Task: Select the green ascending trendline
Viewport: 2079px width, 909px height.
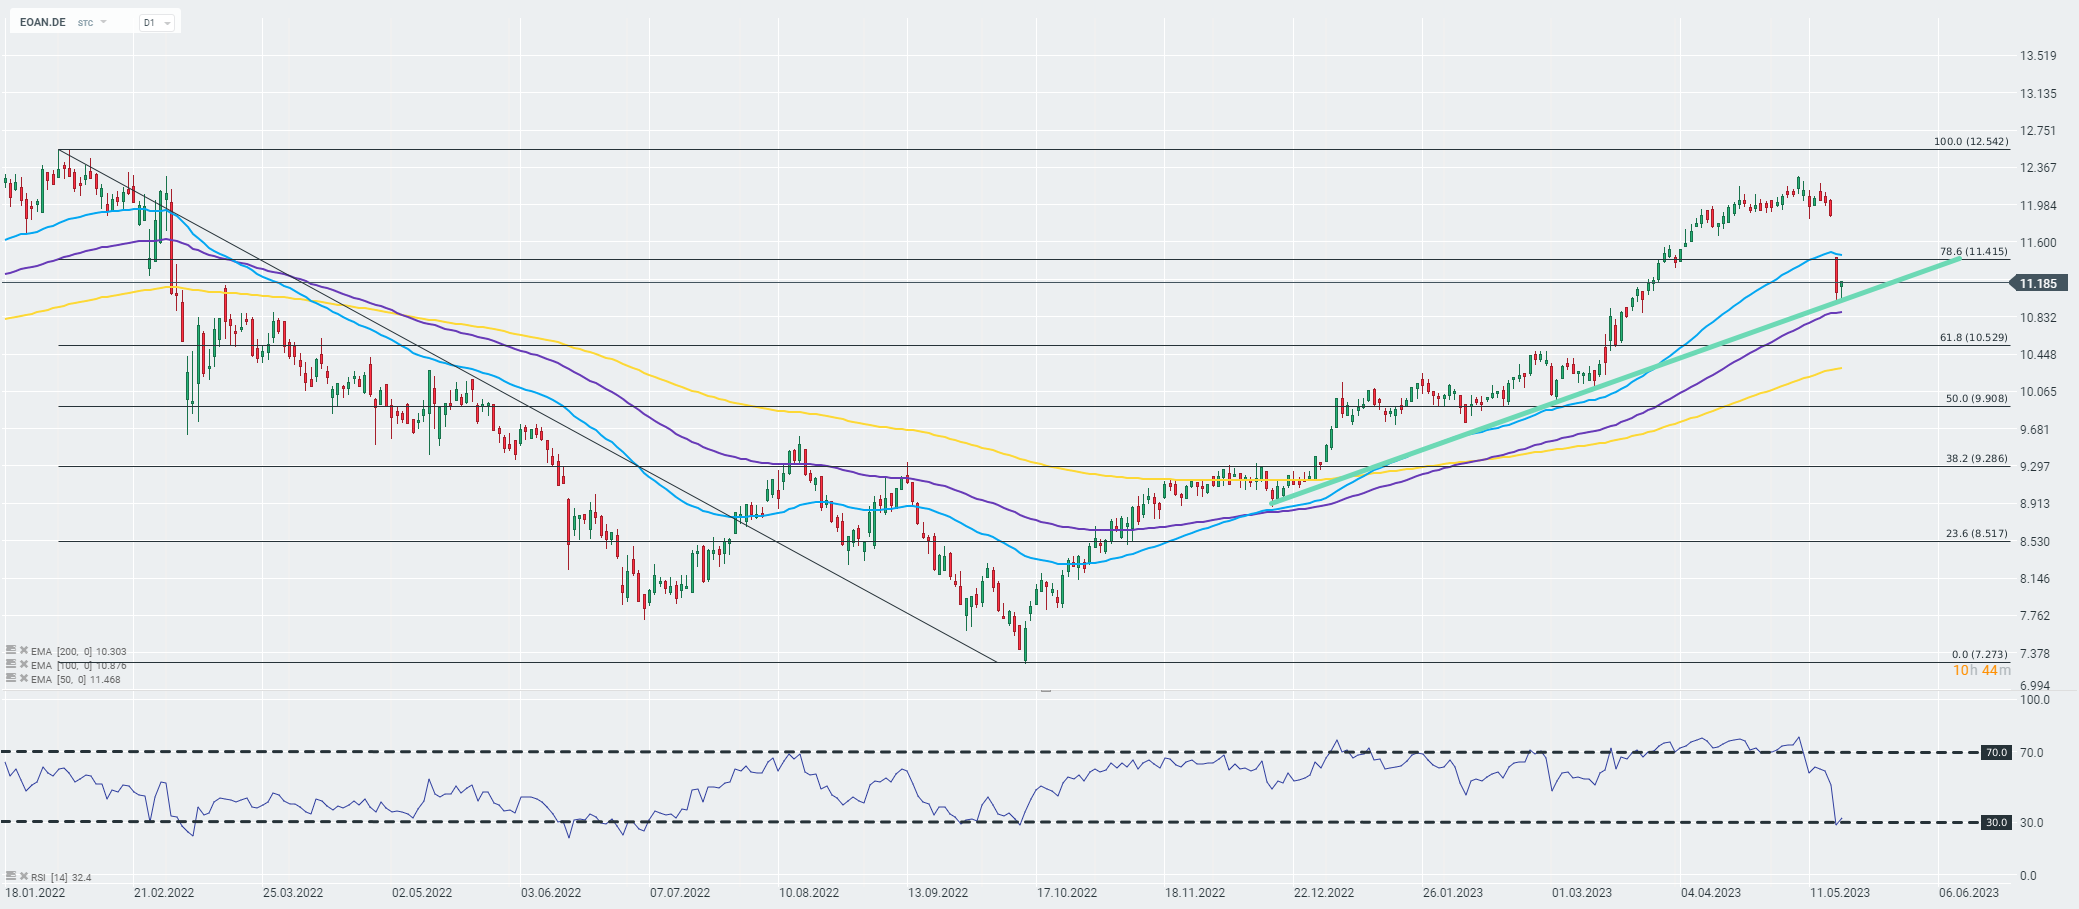Action: point(1600,389)
